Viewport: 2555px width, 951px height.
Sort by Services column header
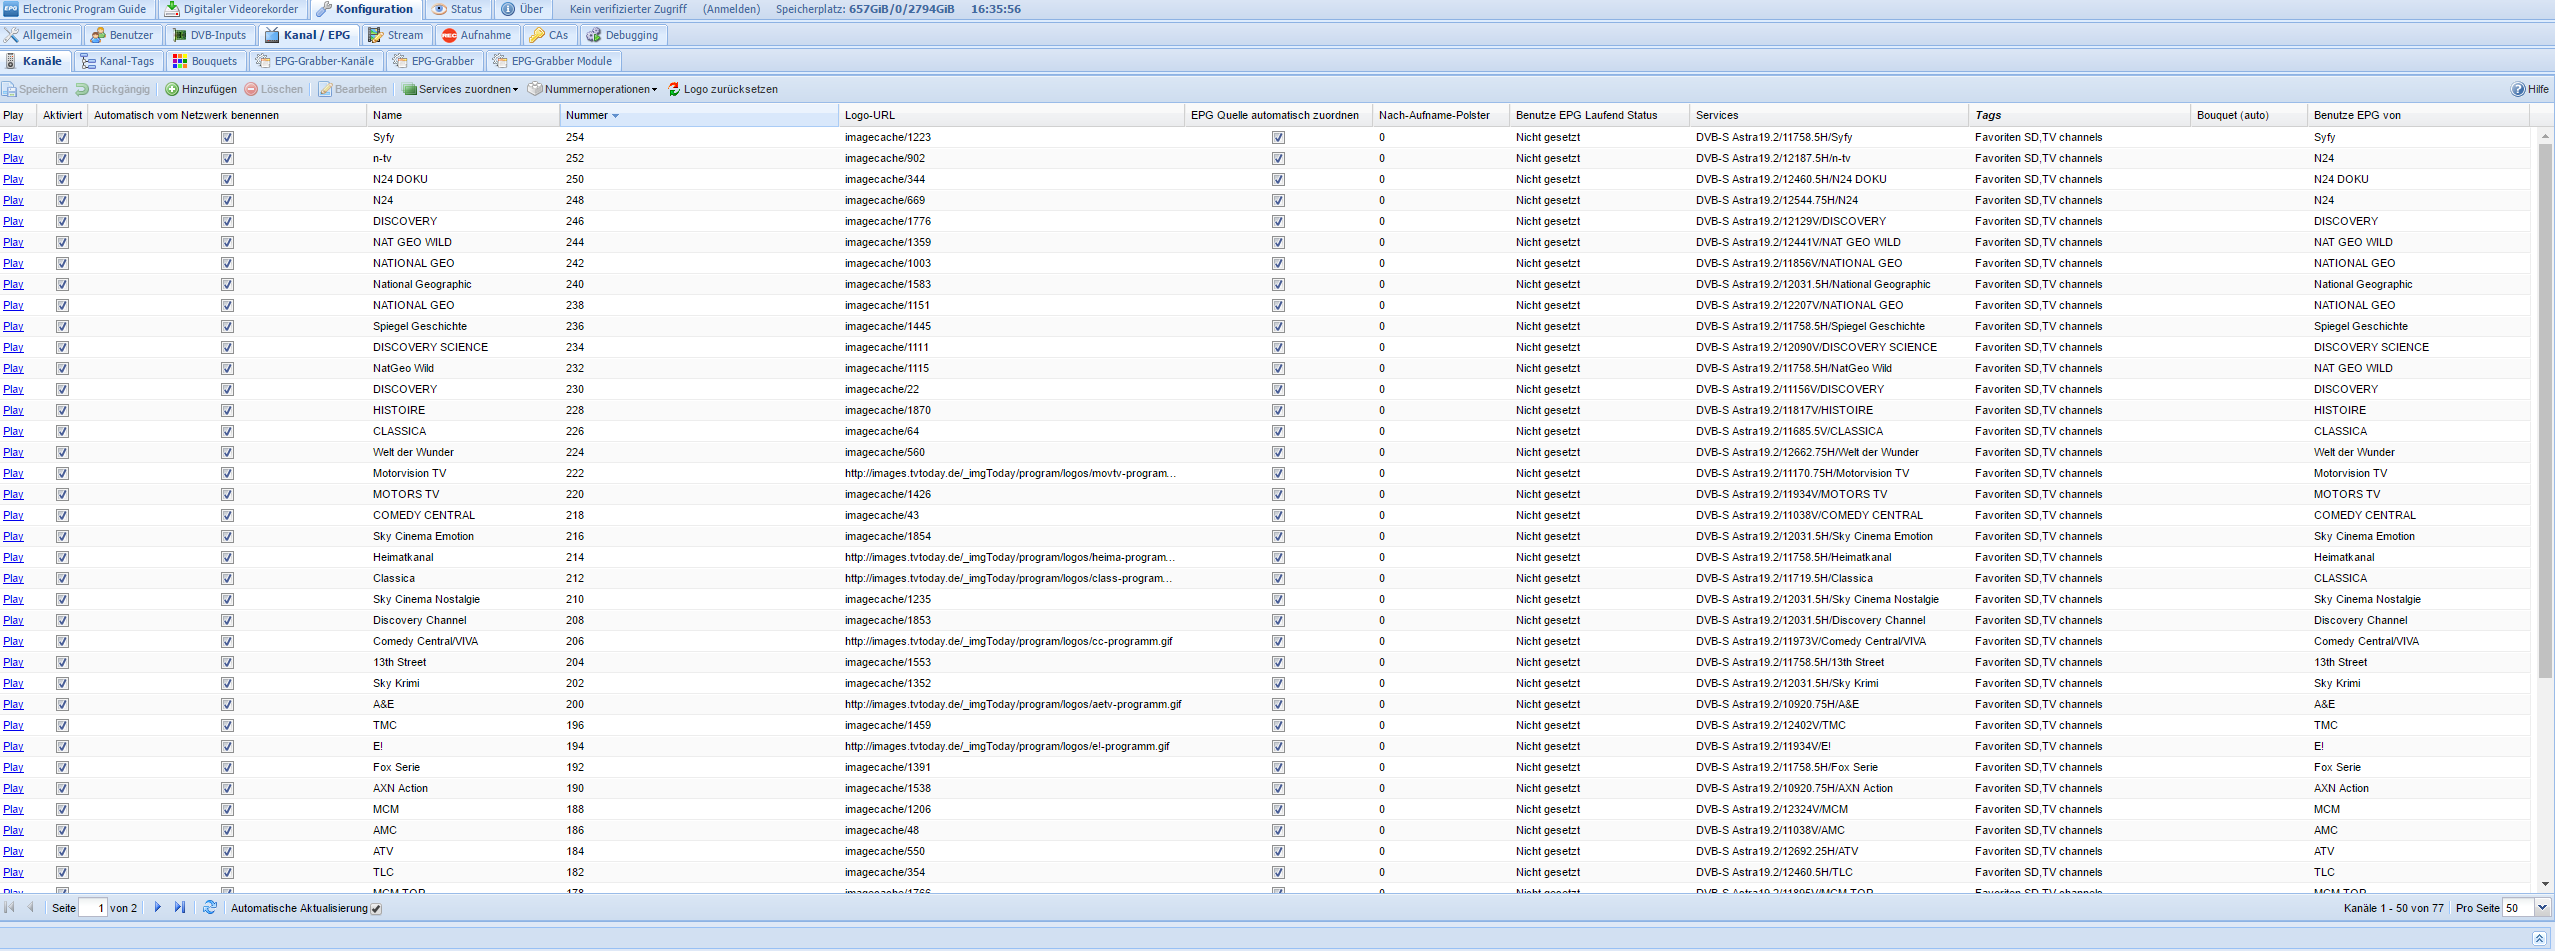coord(1829,115)
